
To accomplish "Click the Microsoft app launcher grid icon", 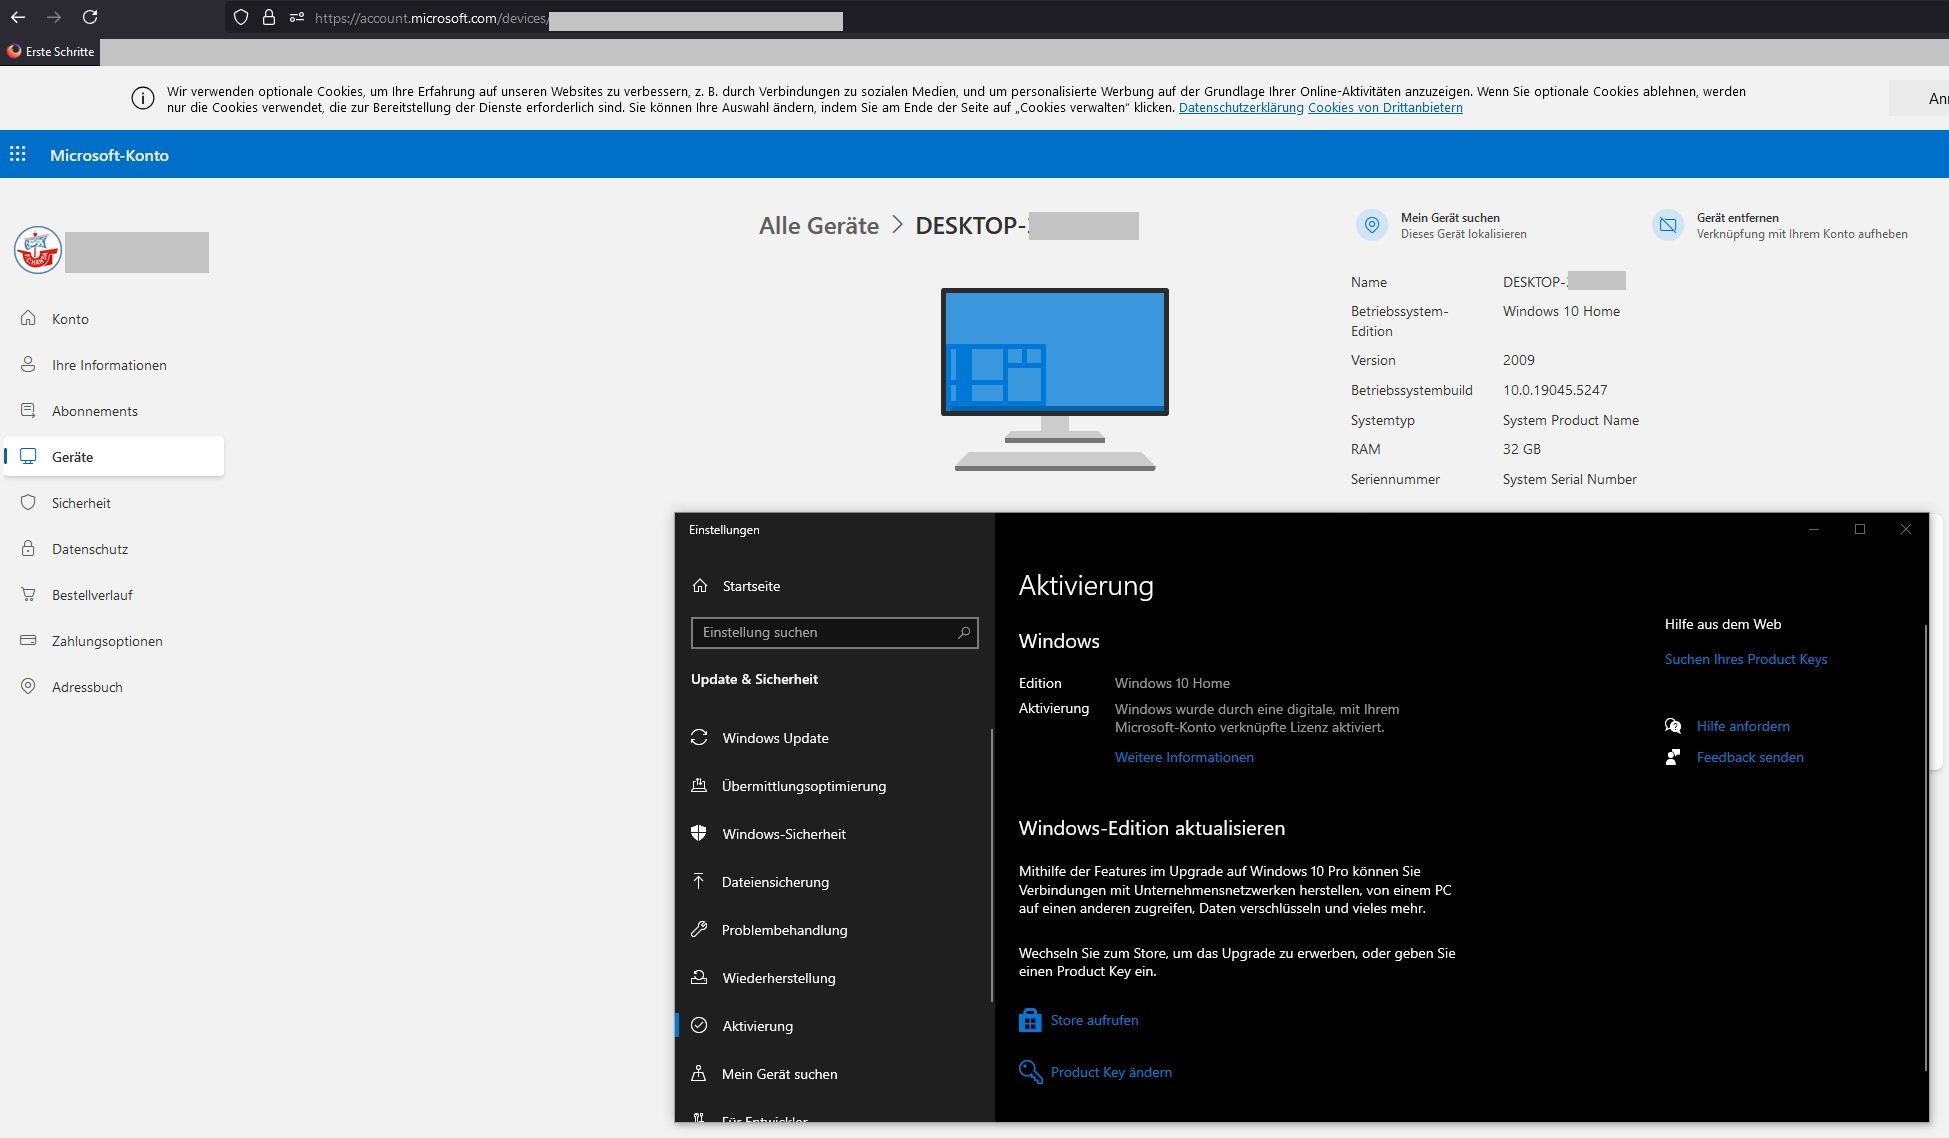I will (x=18, y=154).
